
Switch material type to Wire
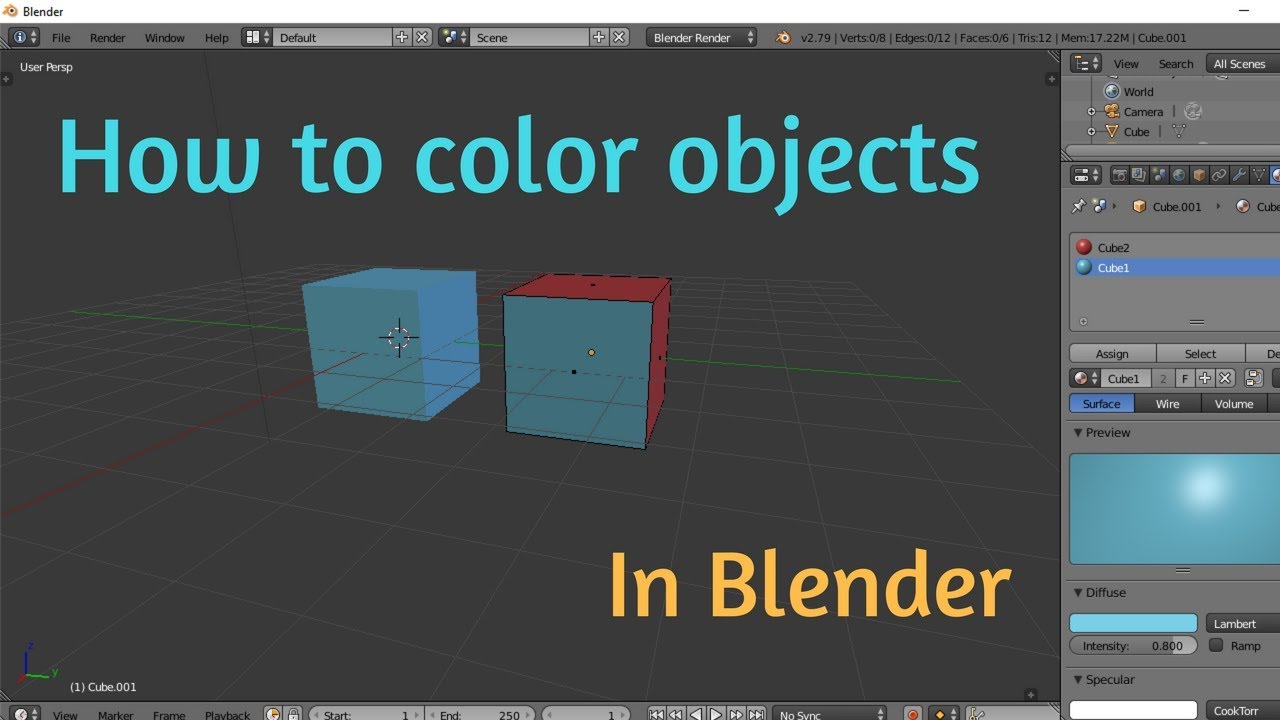[x=1167, y=403]
